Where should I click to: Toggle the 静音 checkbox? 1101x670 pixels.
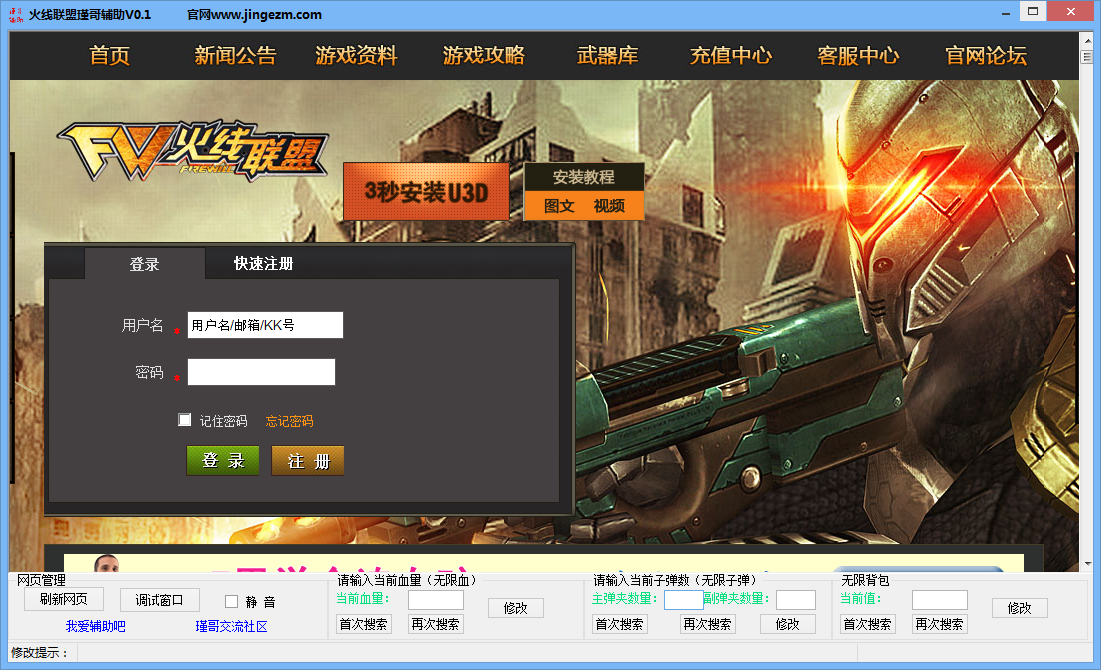(231, 602)
